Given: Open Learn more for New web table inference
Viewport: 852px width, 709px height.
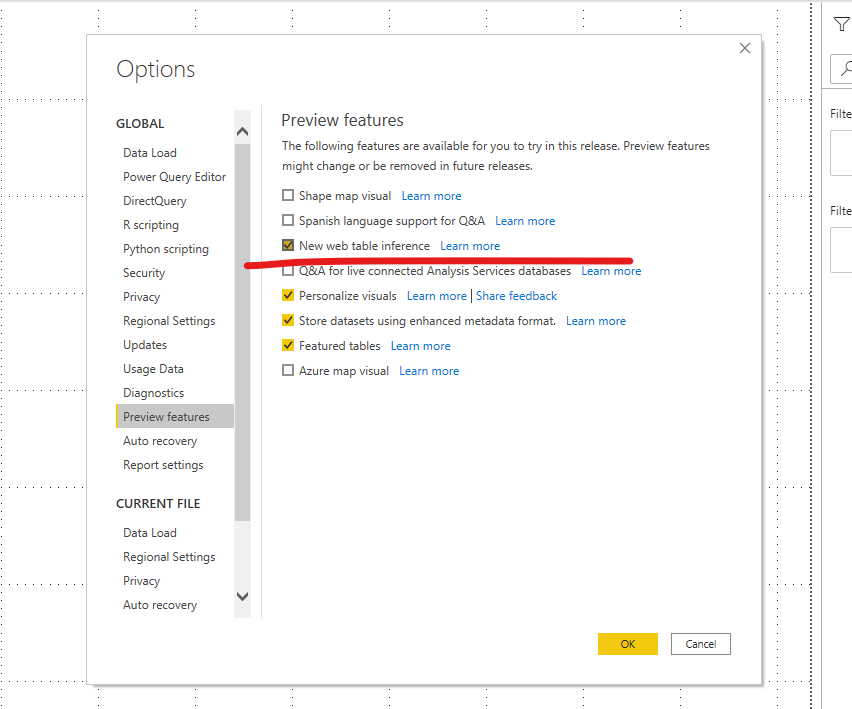Looking at the screenshot, I should (x=470, y=246).
